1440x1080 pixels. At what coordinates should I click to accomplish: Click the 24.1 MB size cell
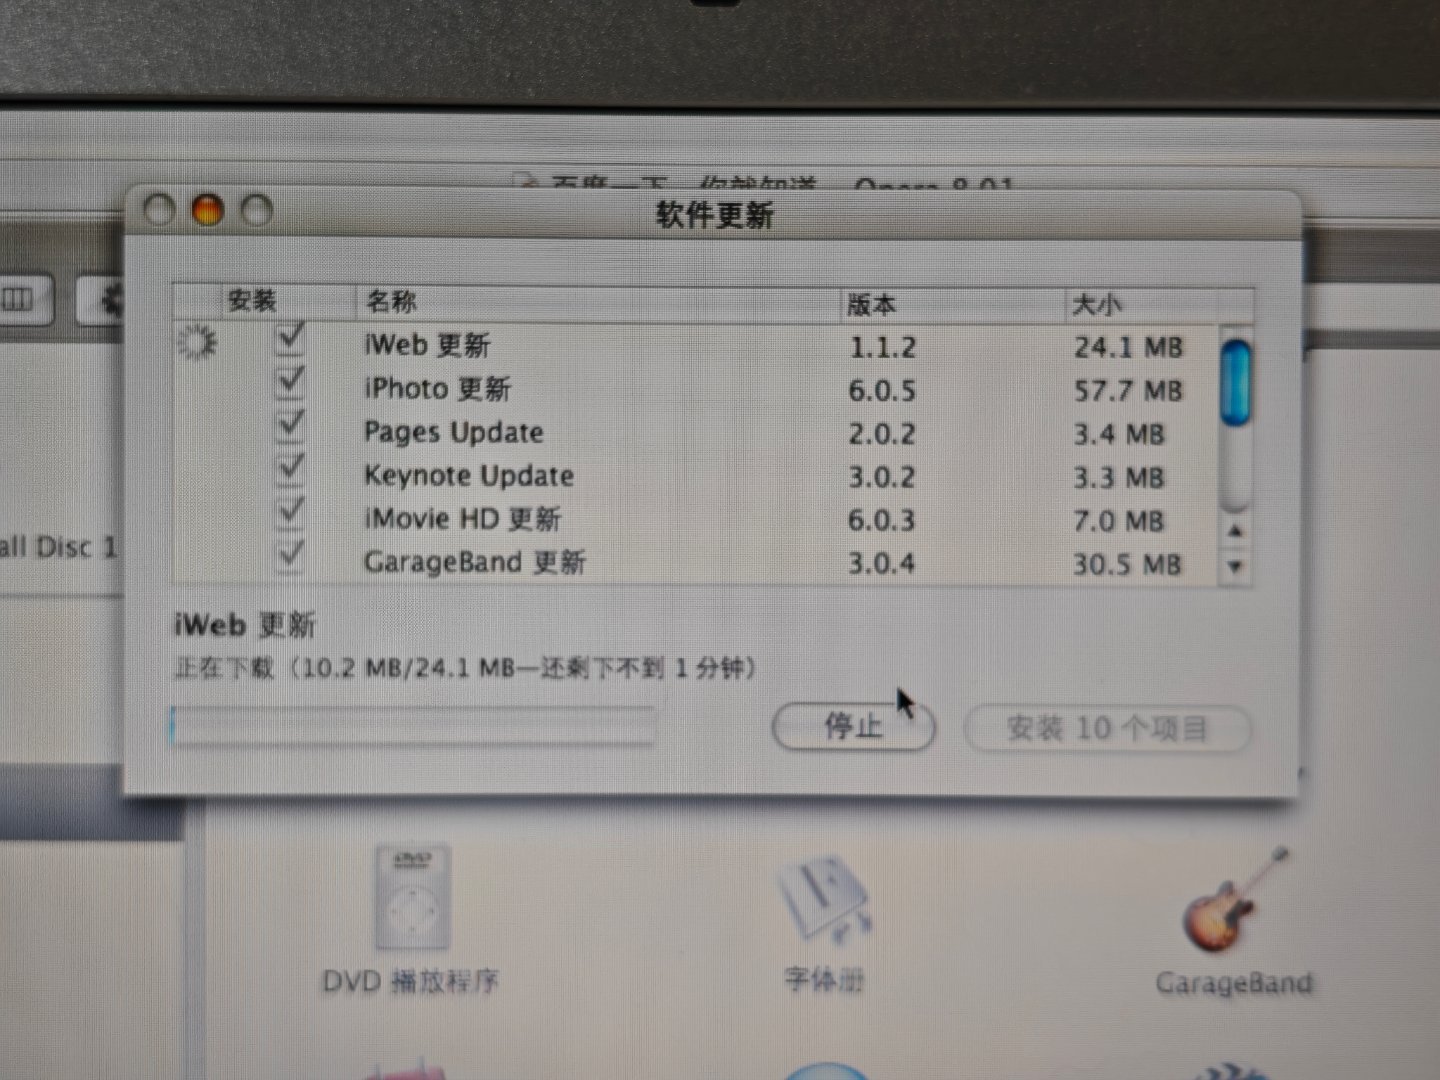pos(1128,347)
